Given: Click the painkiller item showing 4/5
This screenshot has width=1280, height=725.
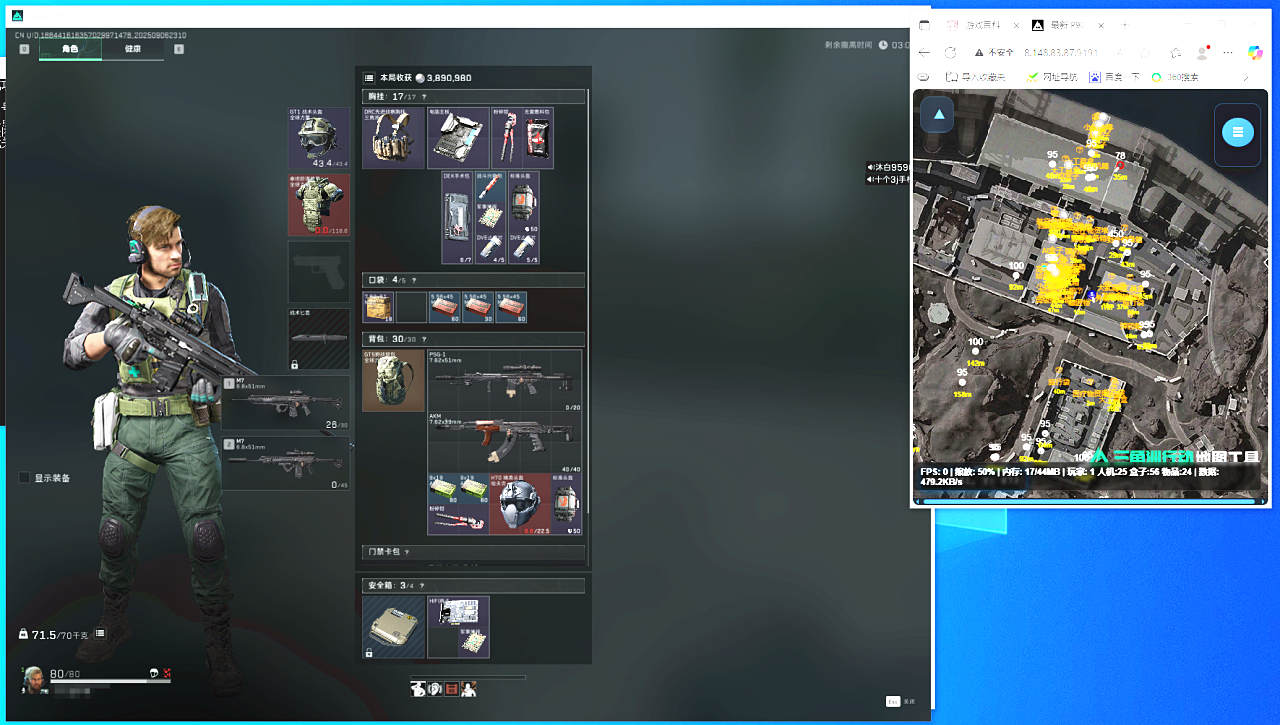Looking at the screenshot, I should point(490,249).
